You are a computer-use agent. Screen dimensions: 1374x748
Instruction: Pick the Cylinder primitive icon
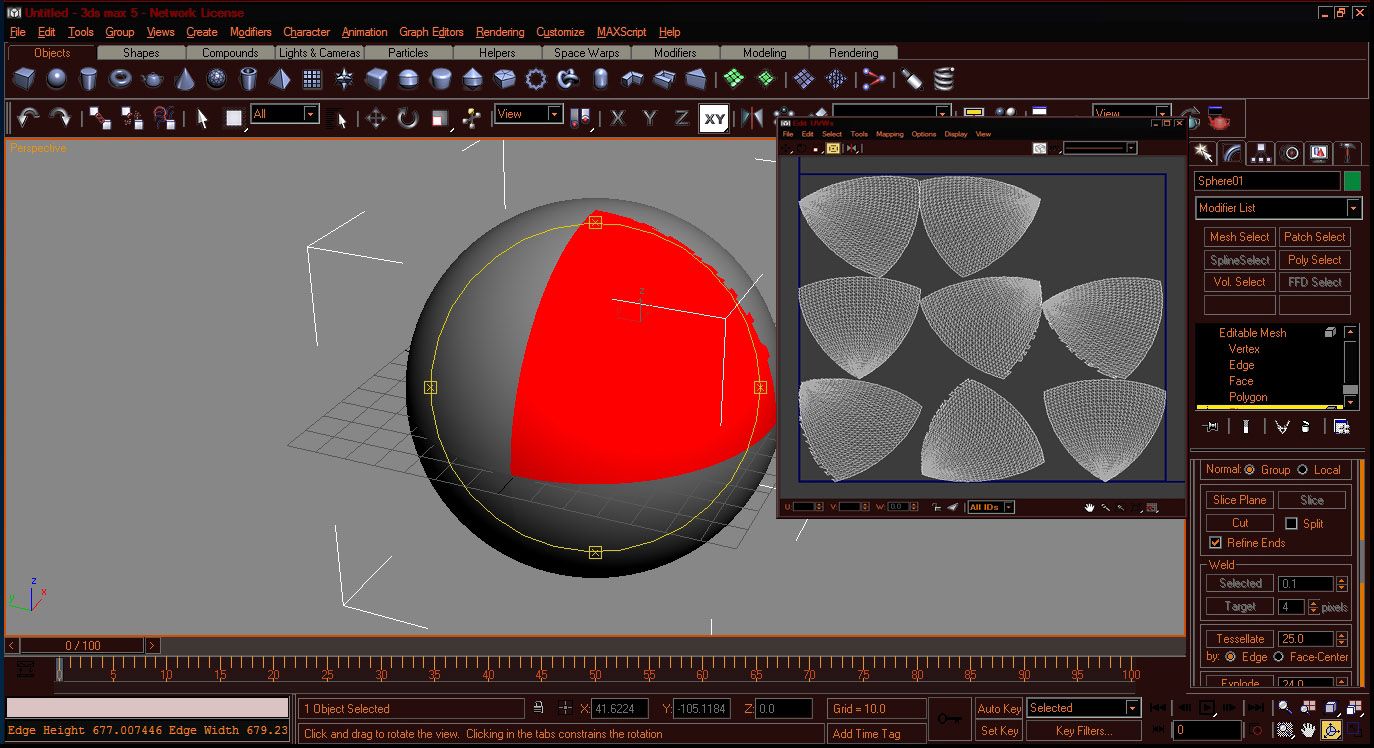point(88,79)
